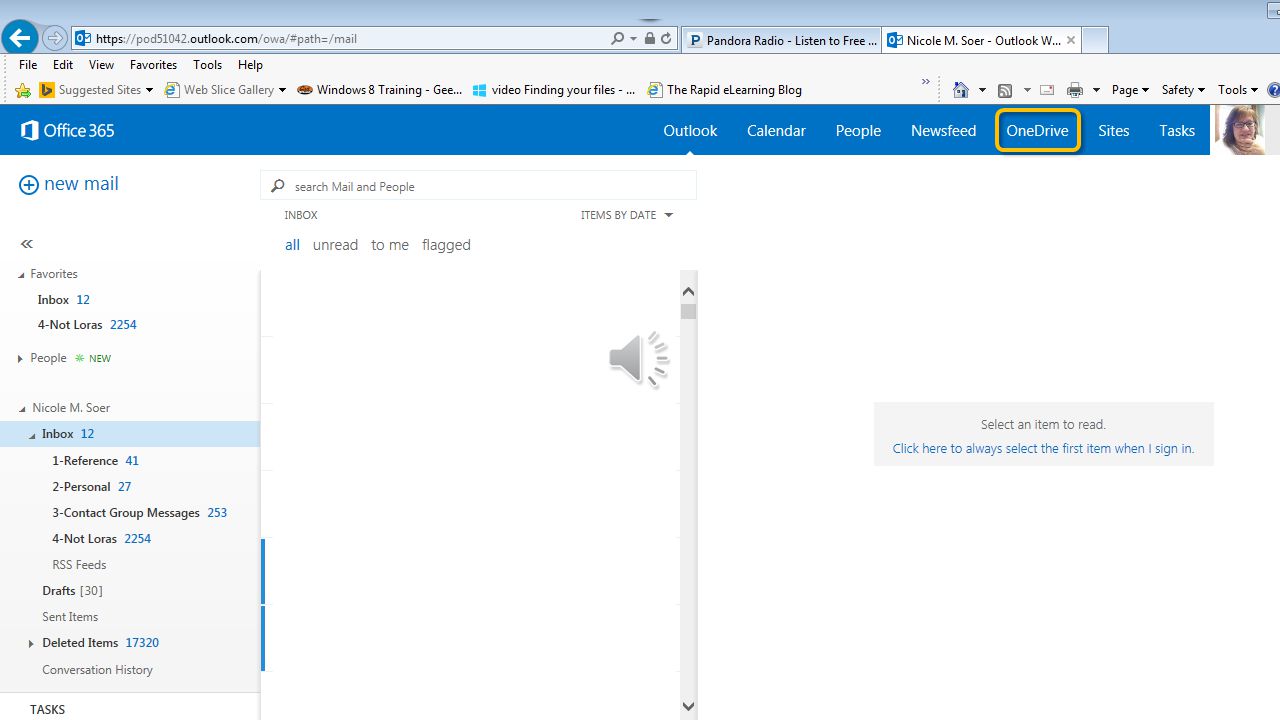1280x720 pixels.
Task: Open the Items by Date sort dropdown
Action: click(627, 215)
